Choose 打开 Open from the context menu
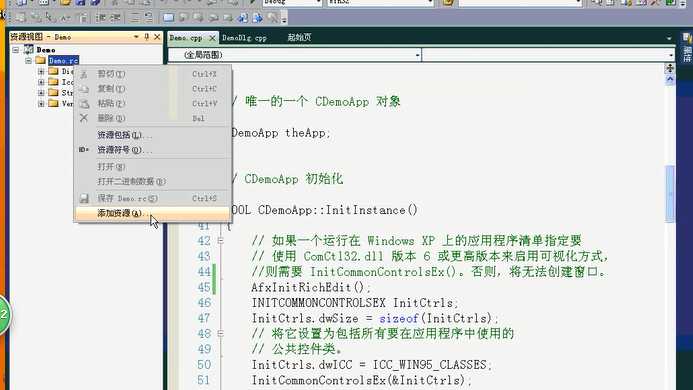 (x=152, y=167)
